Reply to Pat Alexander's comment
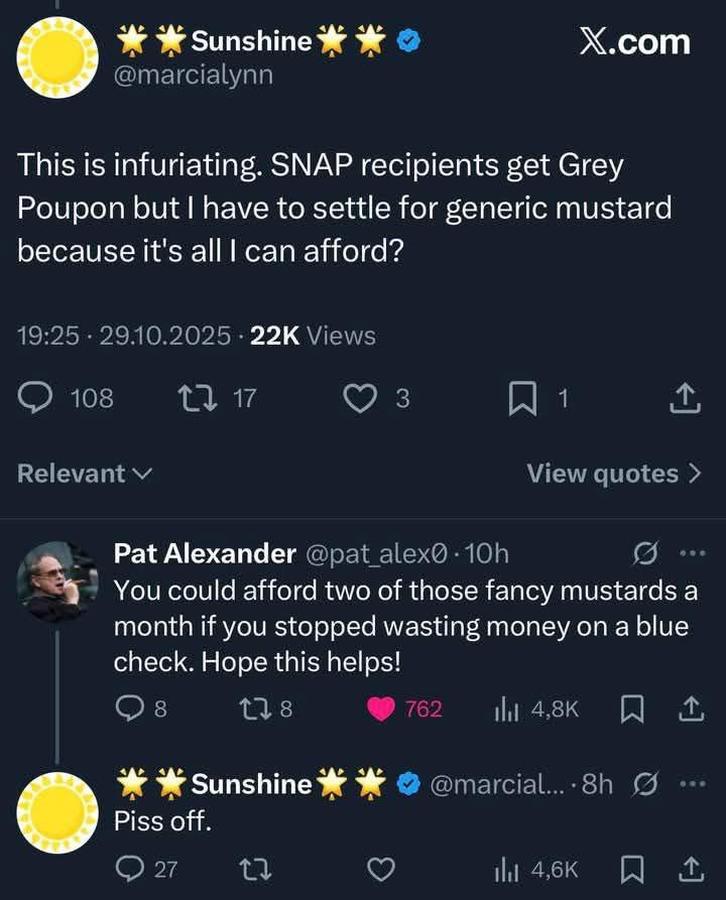Viewport: 726px width, 900px height. click(x=129, y=709)
